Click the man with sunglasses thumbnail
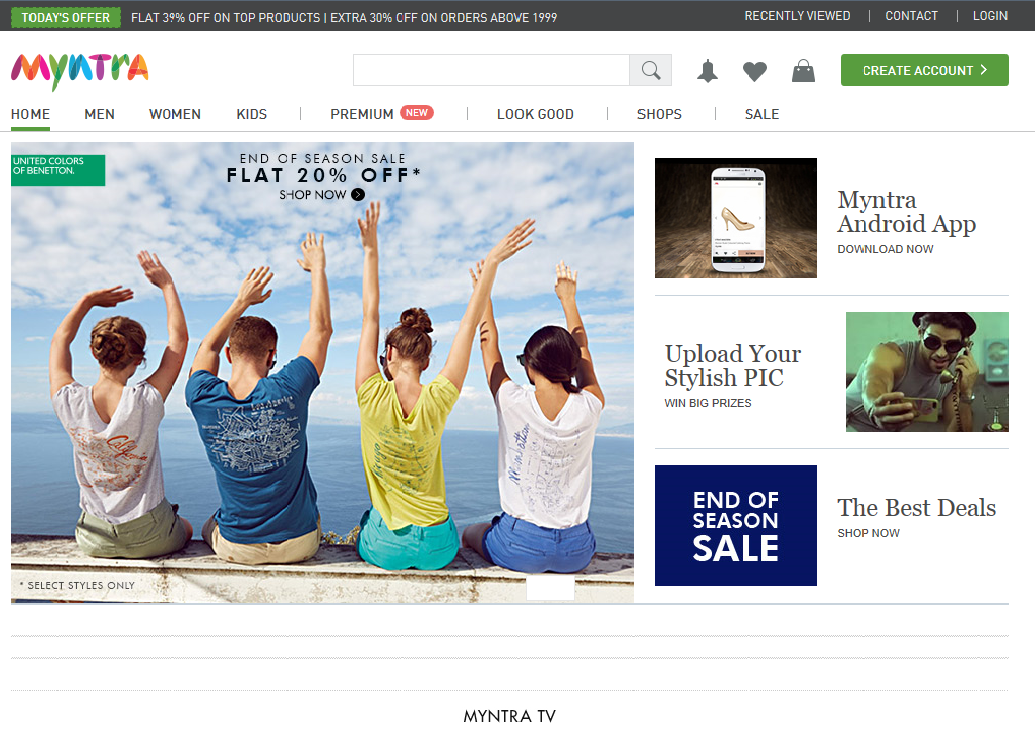This screenshot has width=1035, height=751. 927,372
